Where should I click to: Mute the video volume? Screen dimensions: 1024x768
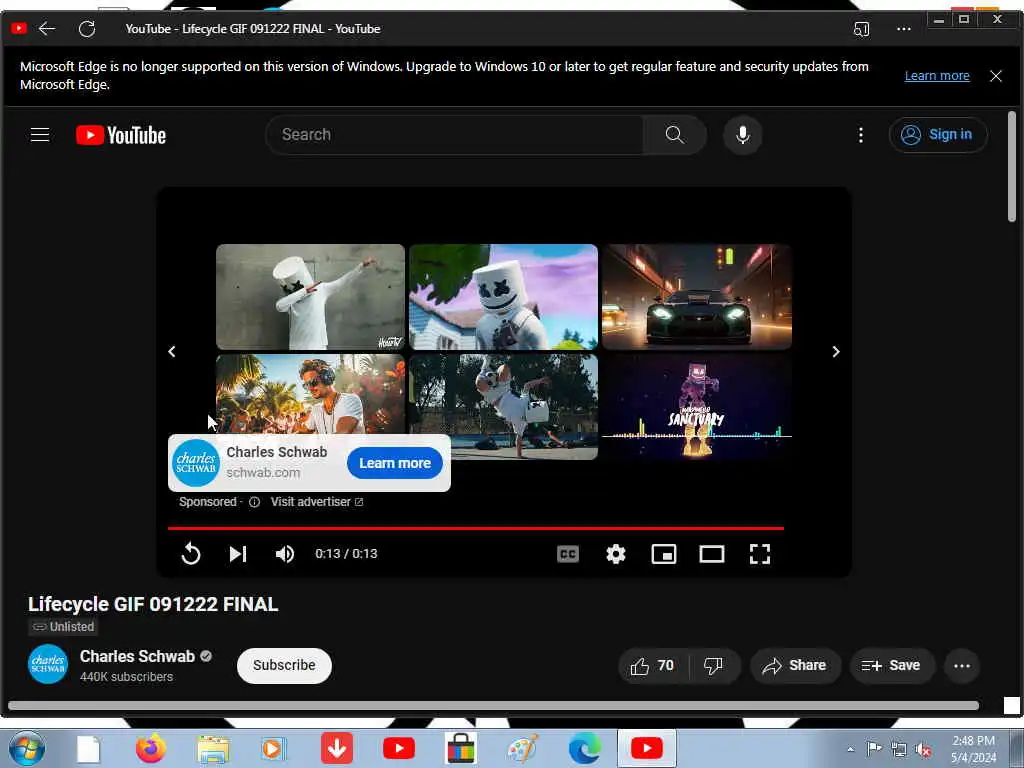[285, 554]
